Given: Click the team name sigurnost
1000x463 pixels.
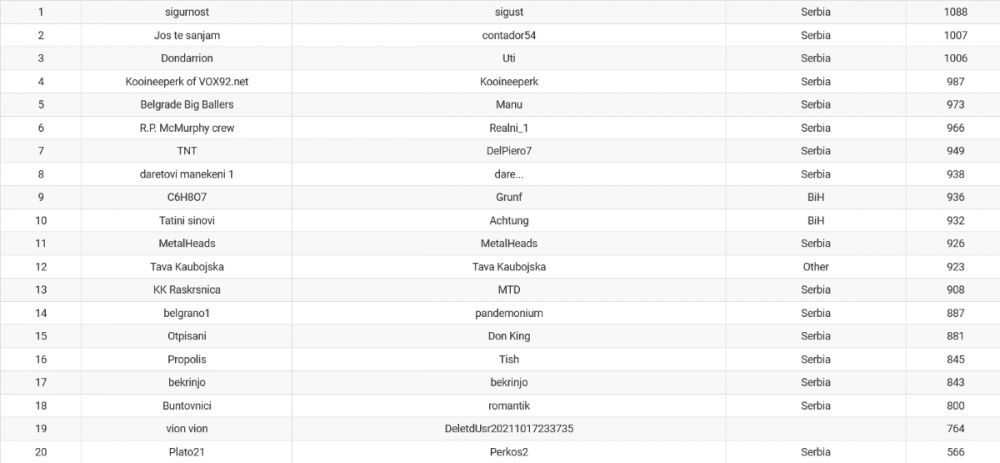Looking at the screenshot, I should coord(187,12).
